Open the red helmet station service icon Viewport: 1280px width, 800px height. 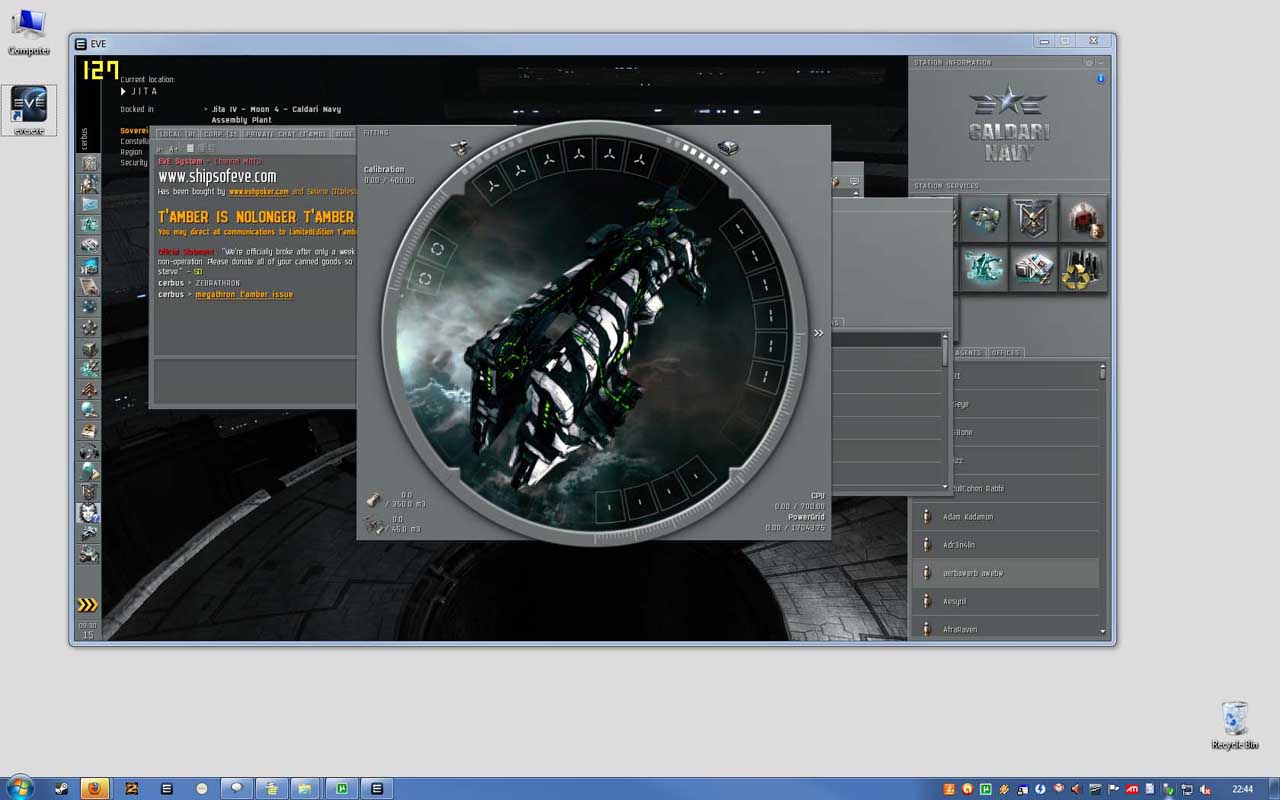click(x=1083, y=218)
